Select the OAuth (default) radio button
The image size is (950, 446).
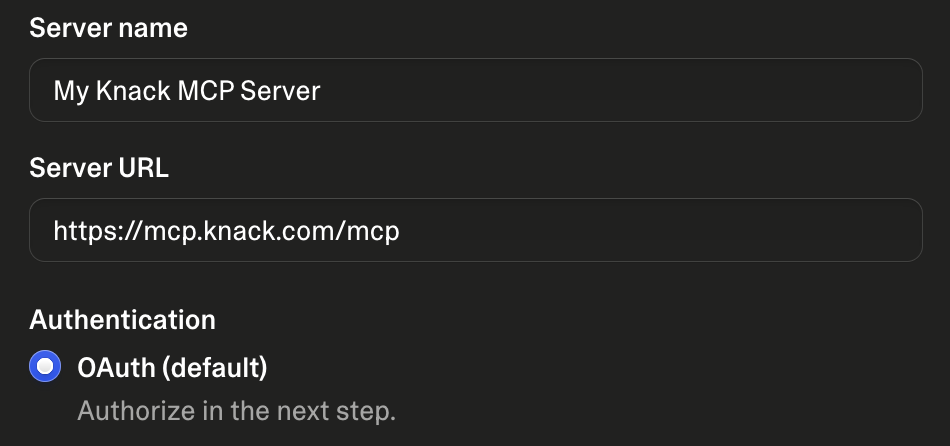[45, 366]
